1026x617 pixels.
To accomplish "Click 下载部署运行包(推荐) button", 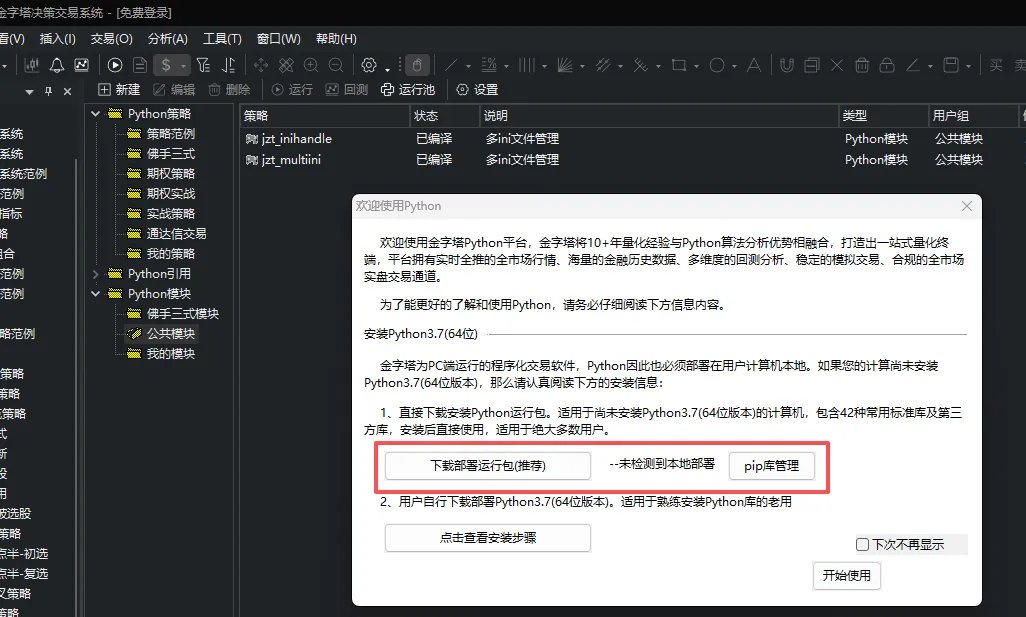I will click(x=487, y=466).
